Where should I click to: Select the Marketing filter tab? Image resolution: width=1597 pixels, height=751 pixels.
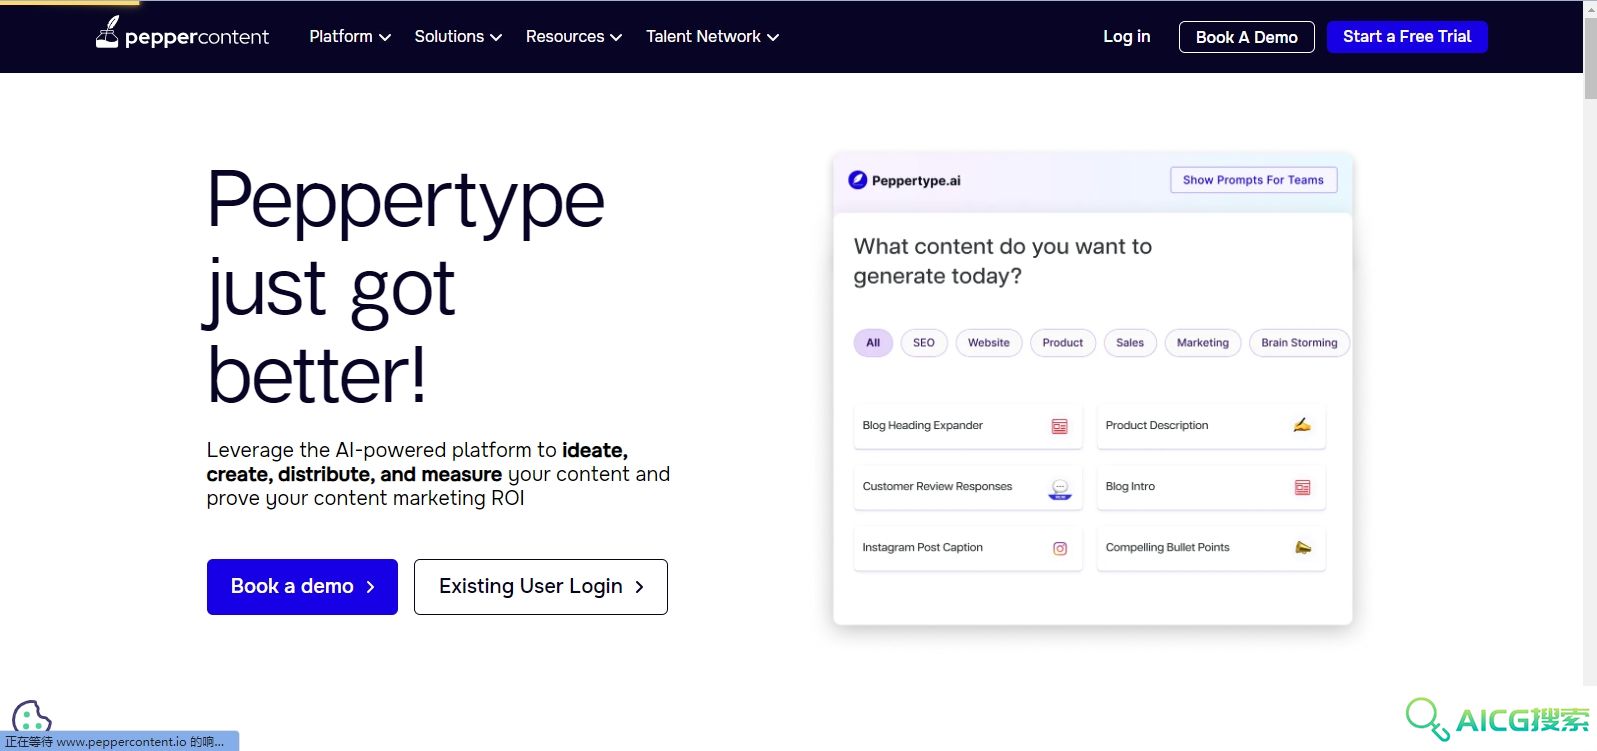pos(1203,343)
